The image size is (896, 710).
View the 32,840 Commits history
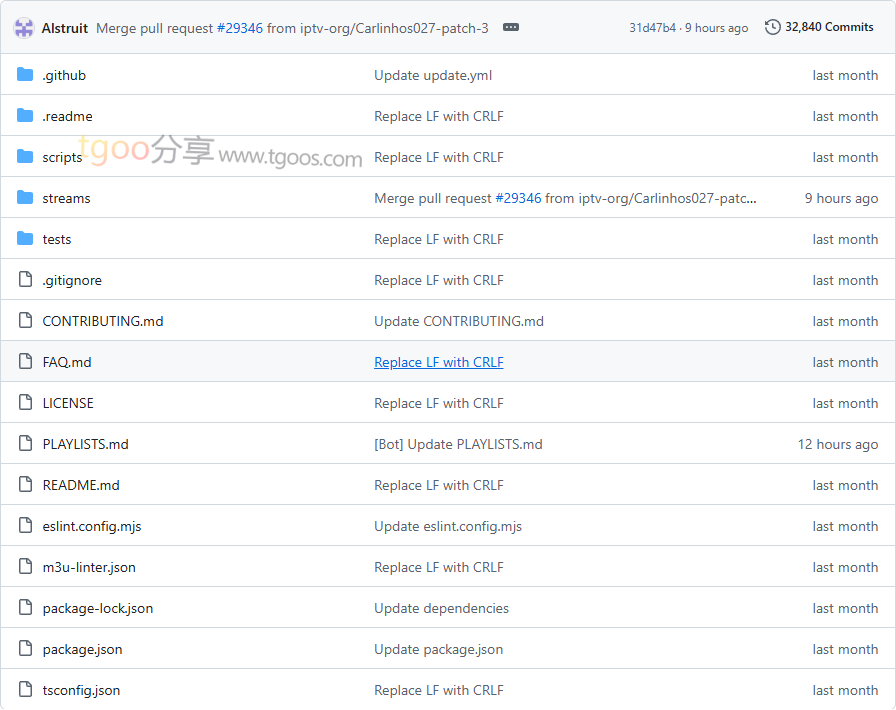pos(829,27)
